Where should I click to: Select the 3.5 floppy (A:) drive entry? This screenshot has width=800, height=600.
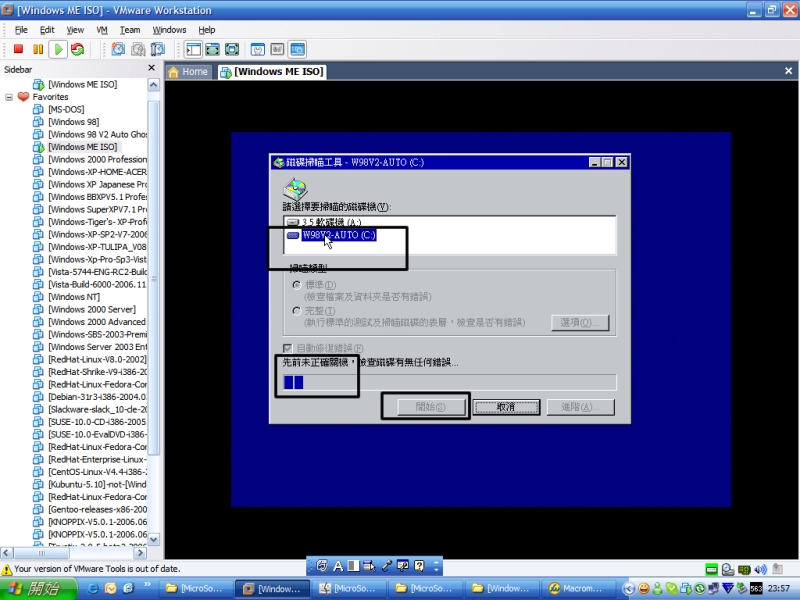324,222
